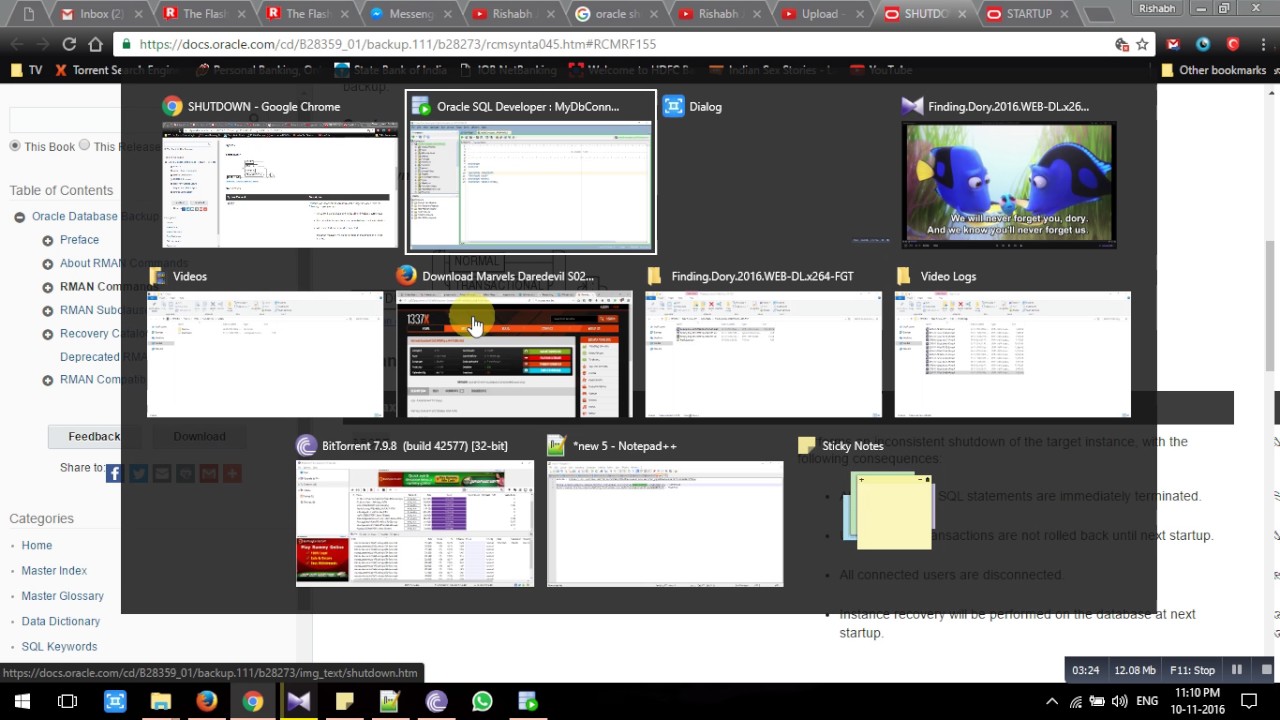Go to Chrome home page icon
The image size is (1280, 720).
96,44
